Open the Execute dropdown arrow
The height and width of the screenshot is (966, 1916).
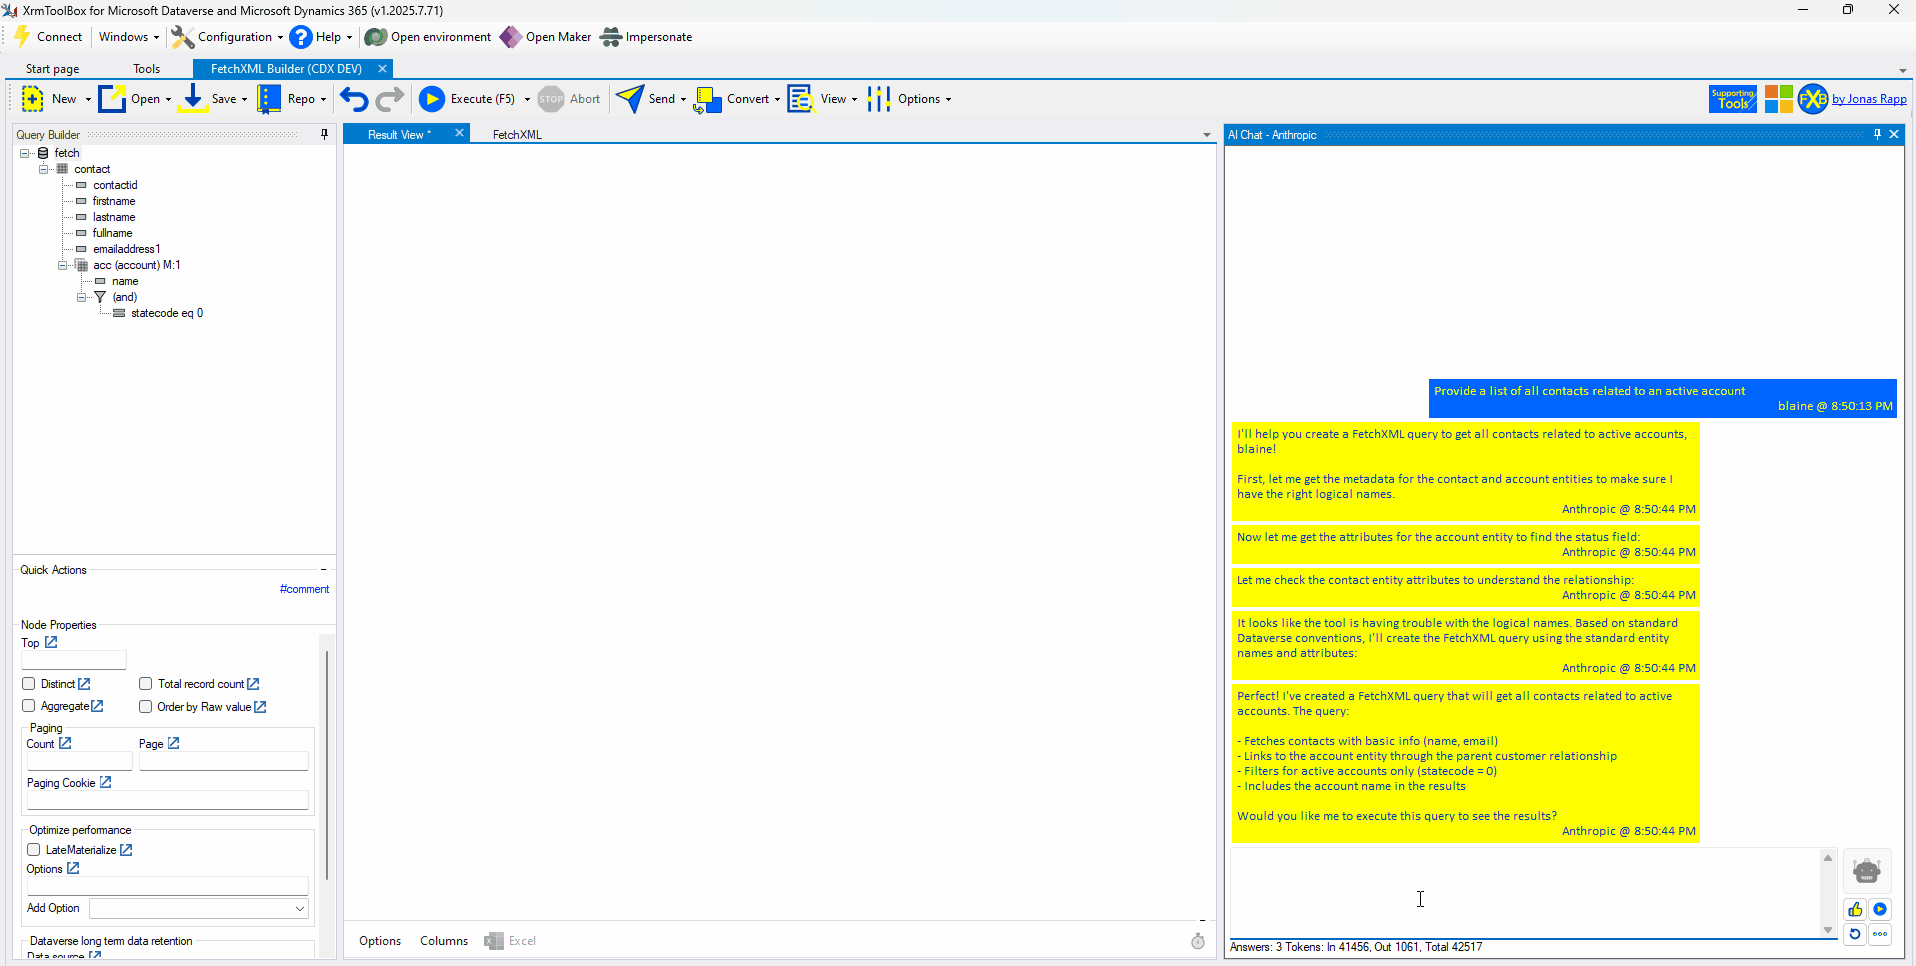coord(527,99)
